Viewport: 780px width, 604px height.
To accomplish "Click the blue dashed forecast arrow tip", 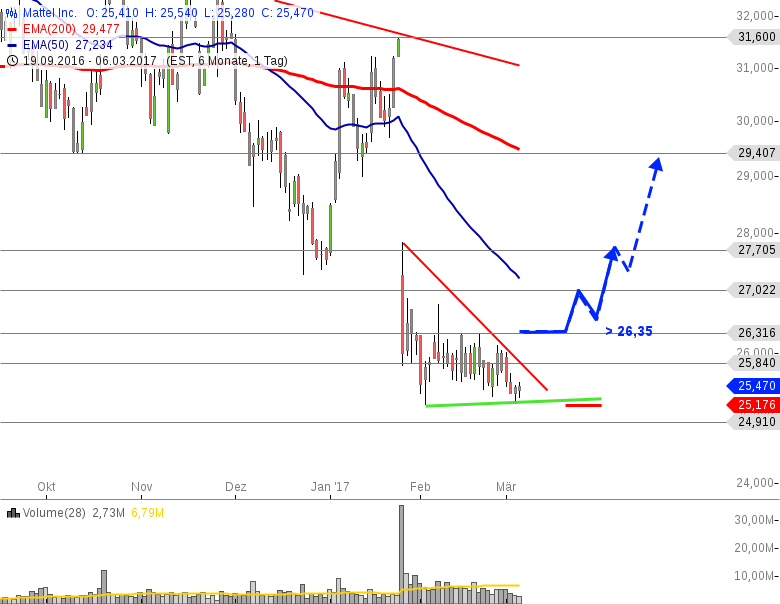I will [658, 164].
